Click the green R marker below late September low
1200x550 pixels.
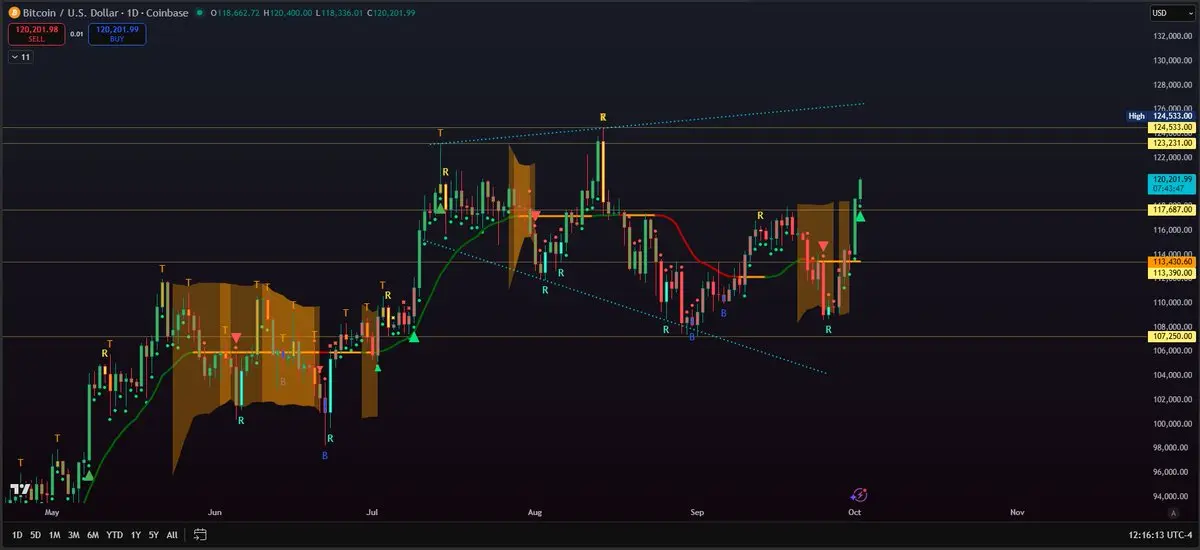828,329
